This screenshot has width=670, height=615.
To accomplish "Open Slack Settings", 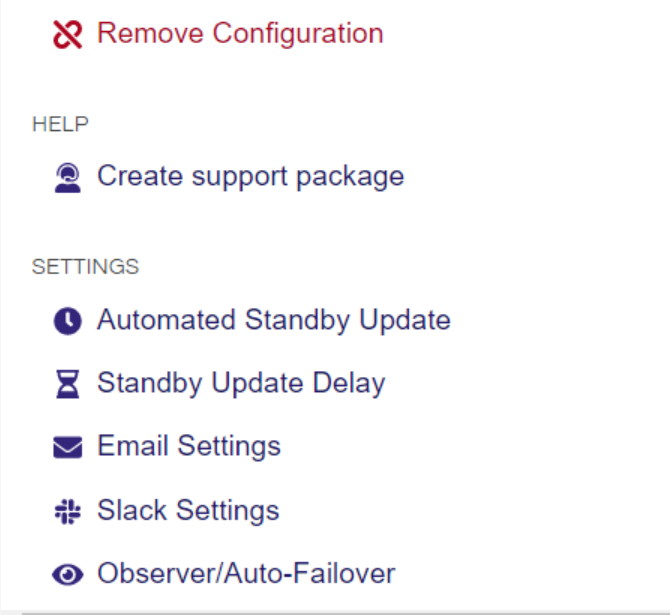I will pyautogui.click(x=188, y=510).
